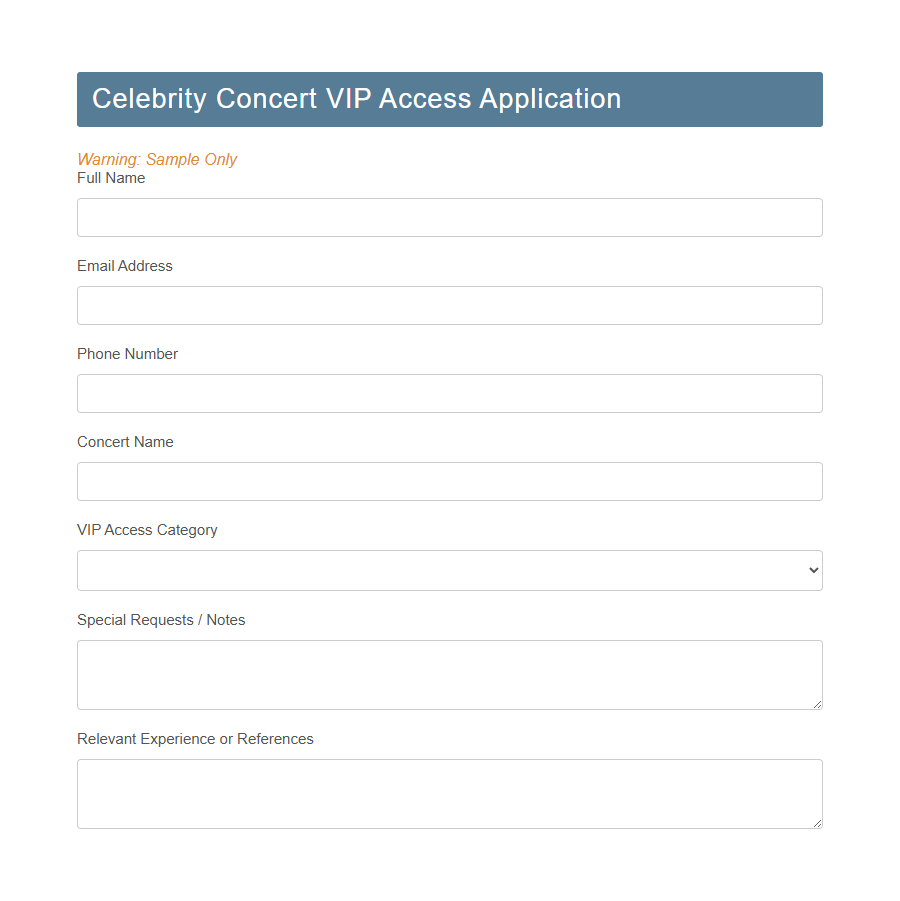Image resolution: width=900 pixels, height=901 pixels.
Task: Click the Concert Name input field
Action: [450, 481]
